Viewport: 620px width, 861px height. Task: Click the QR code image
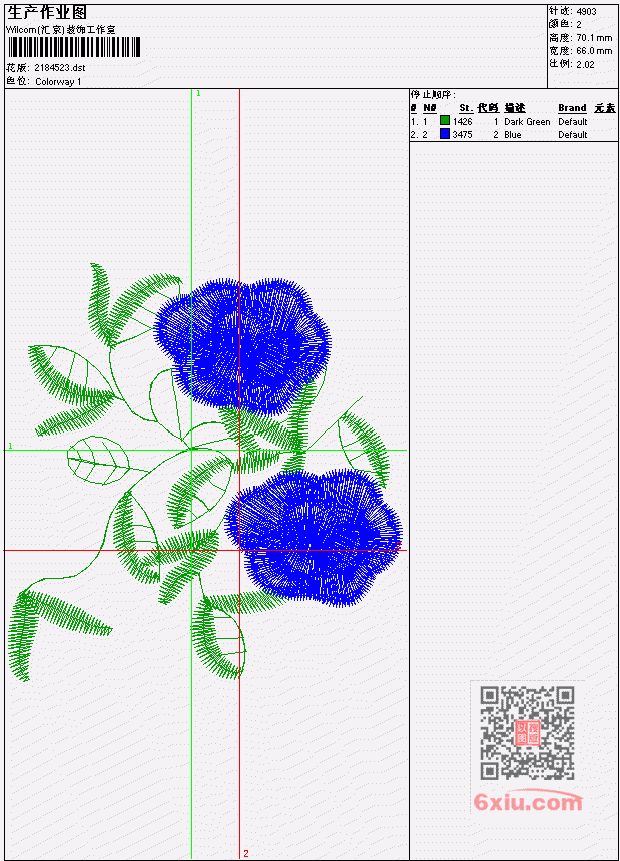[527, 733]
